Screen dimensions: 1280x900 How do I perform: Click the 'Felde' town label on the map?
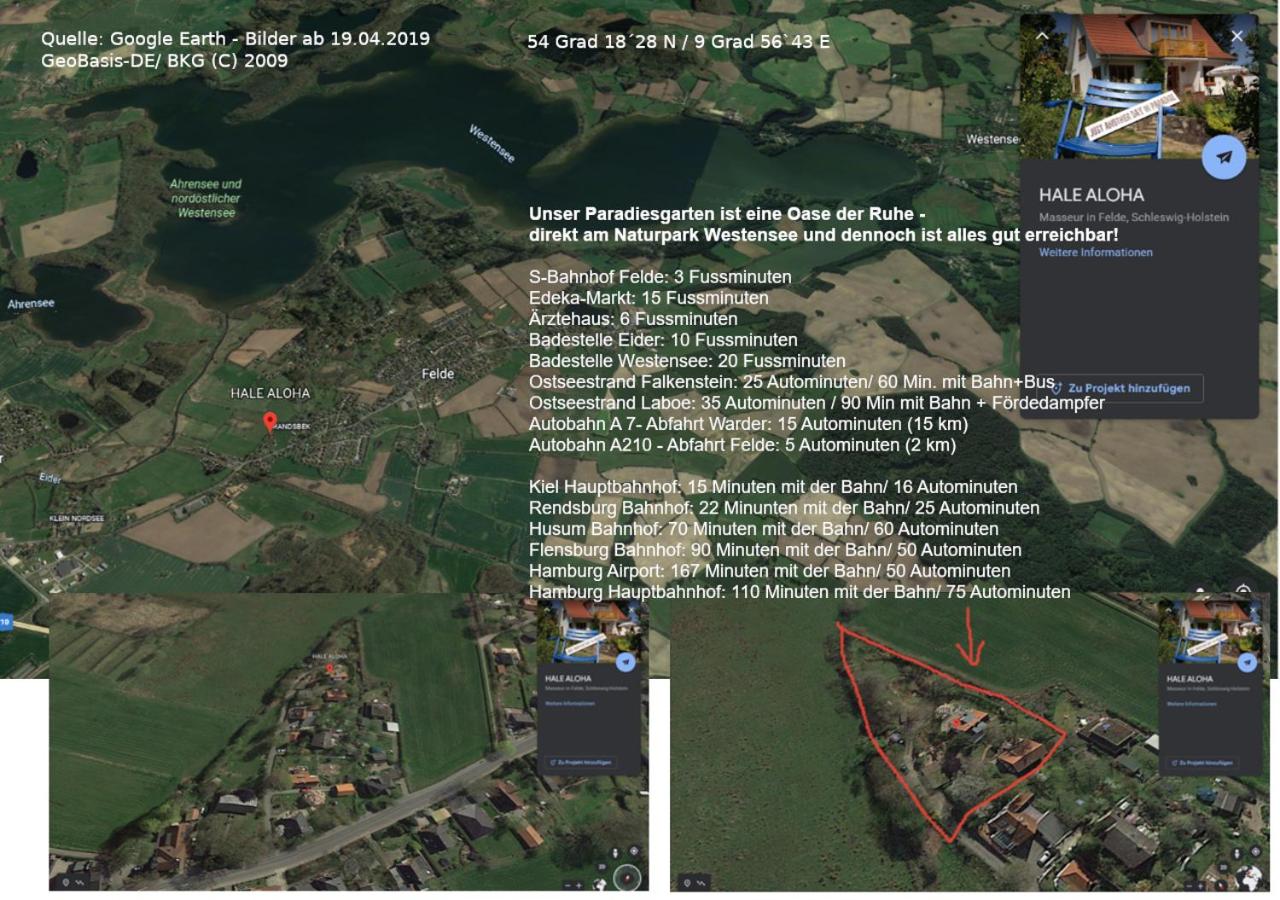pos(437,373)
